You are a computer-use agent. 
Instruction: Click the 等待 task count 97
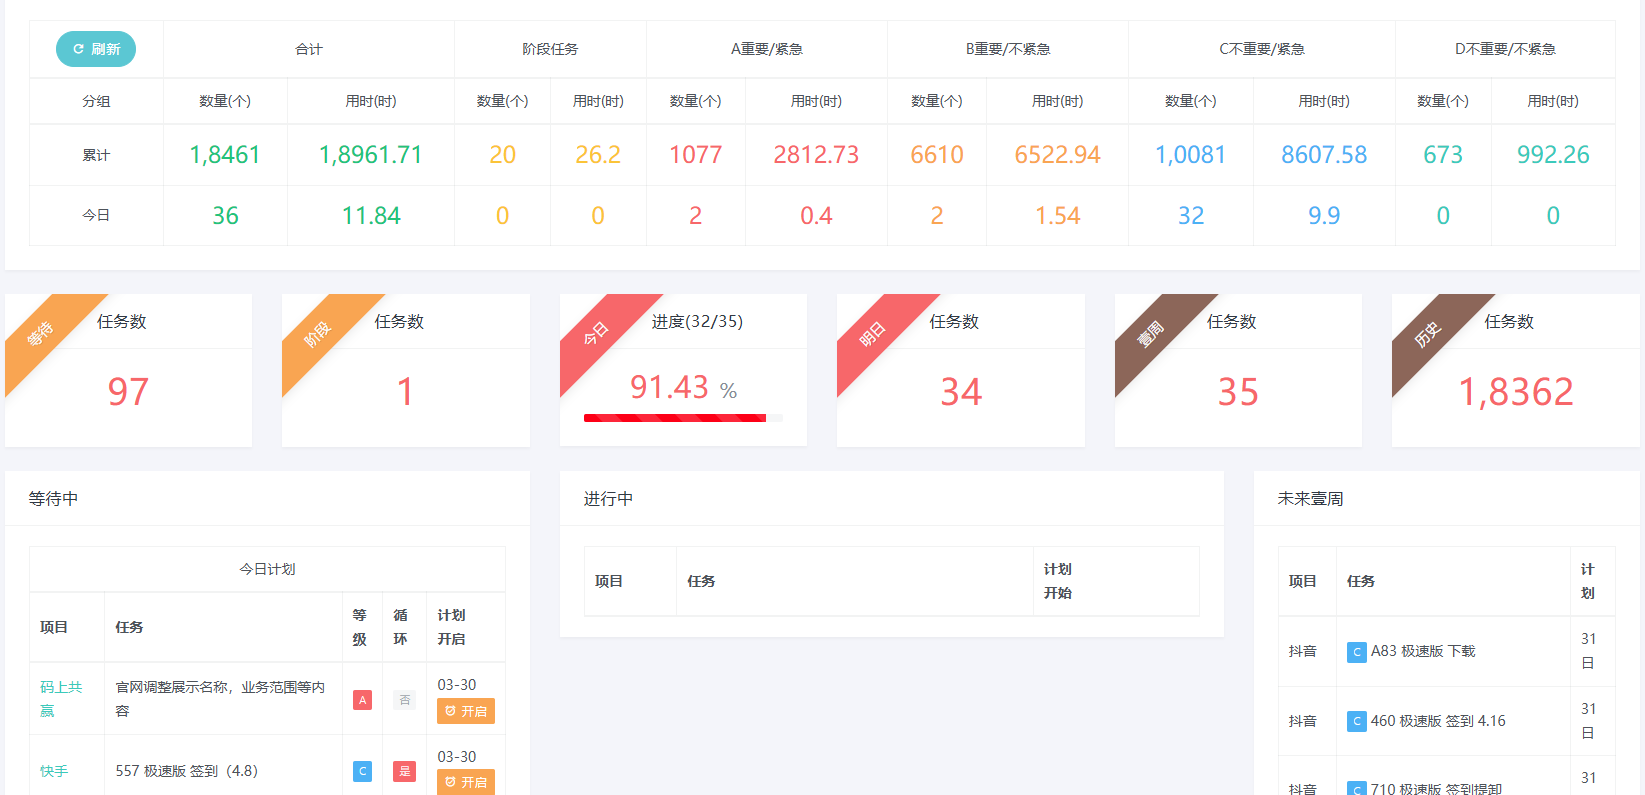pos(128,392)
